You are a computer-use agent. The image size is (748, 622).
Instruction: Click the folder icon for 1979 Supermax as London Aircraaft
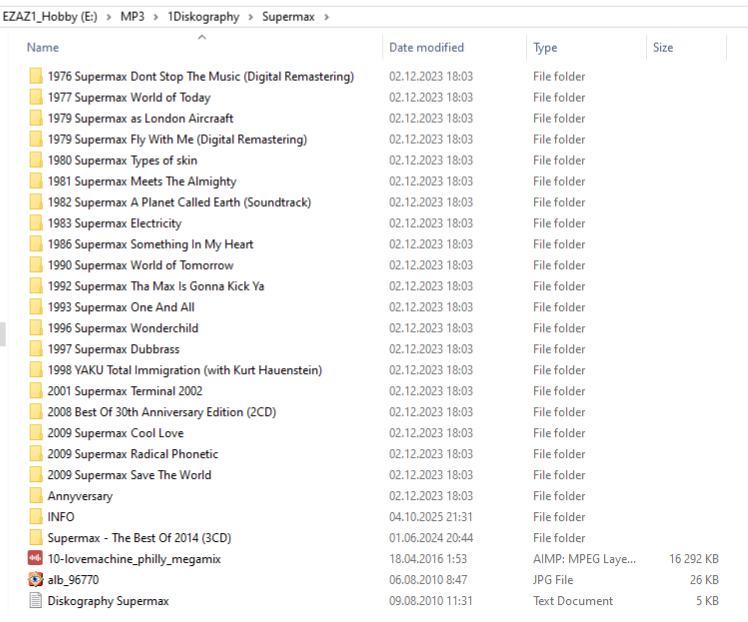coord(36,118)
